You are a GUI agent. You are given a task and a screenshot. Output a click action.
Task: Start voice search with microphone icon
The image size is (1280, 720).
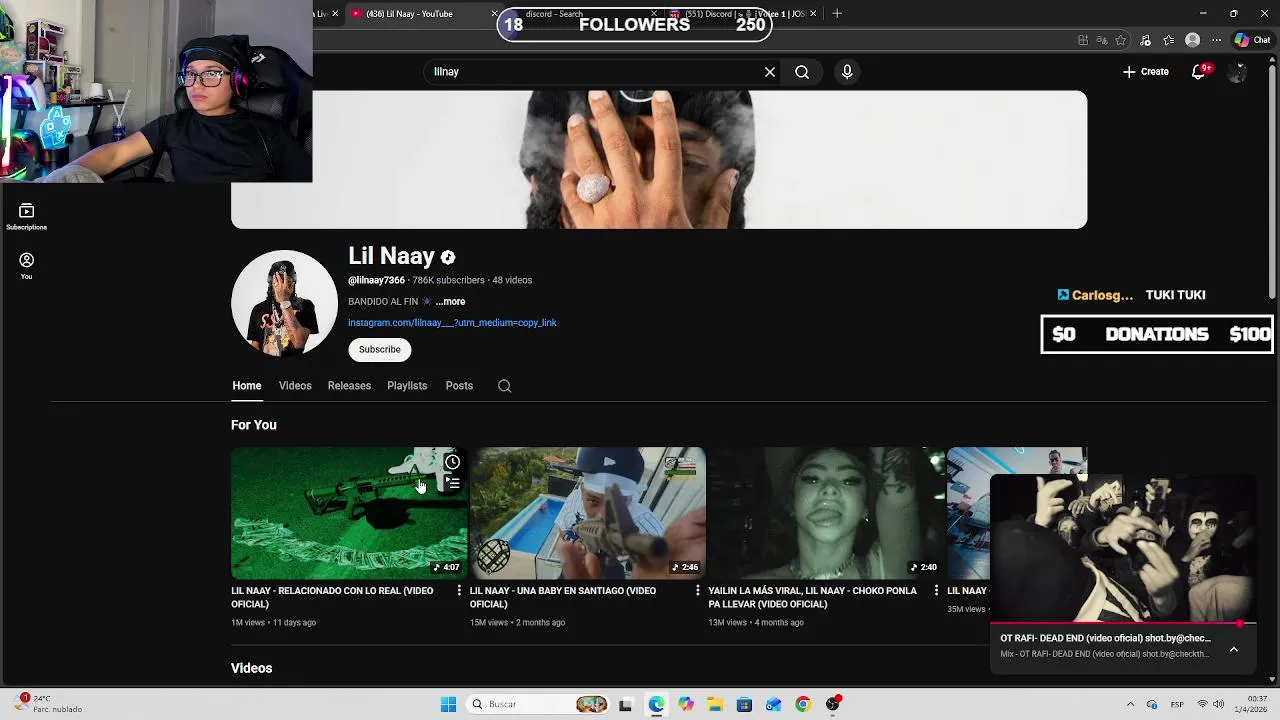[x=847, y=72]
